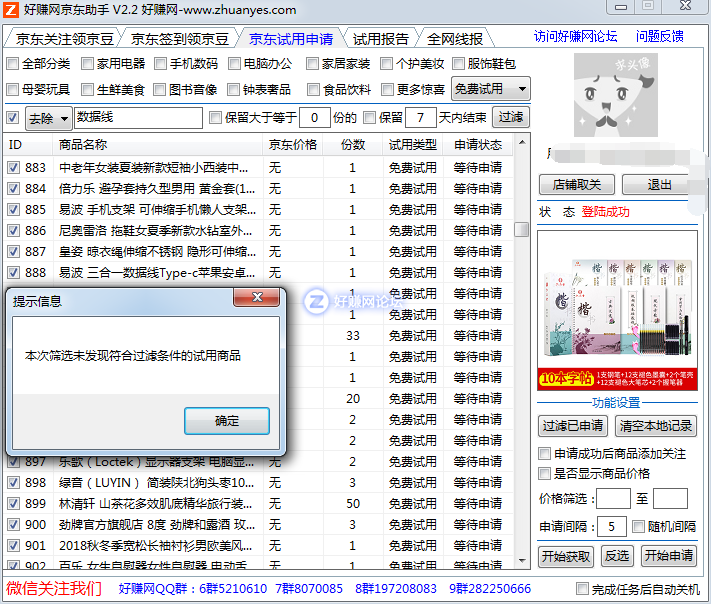Screen dimensions: 711x604
Task: Enable 完成任务后自动关机 checkbox
Action: (x=582, y=589)
